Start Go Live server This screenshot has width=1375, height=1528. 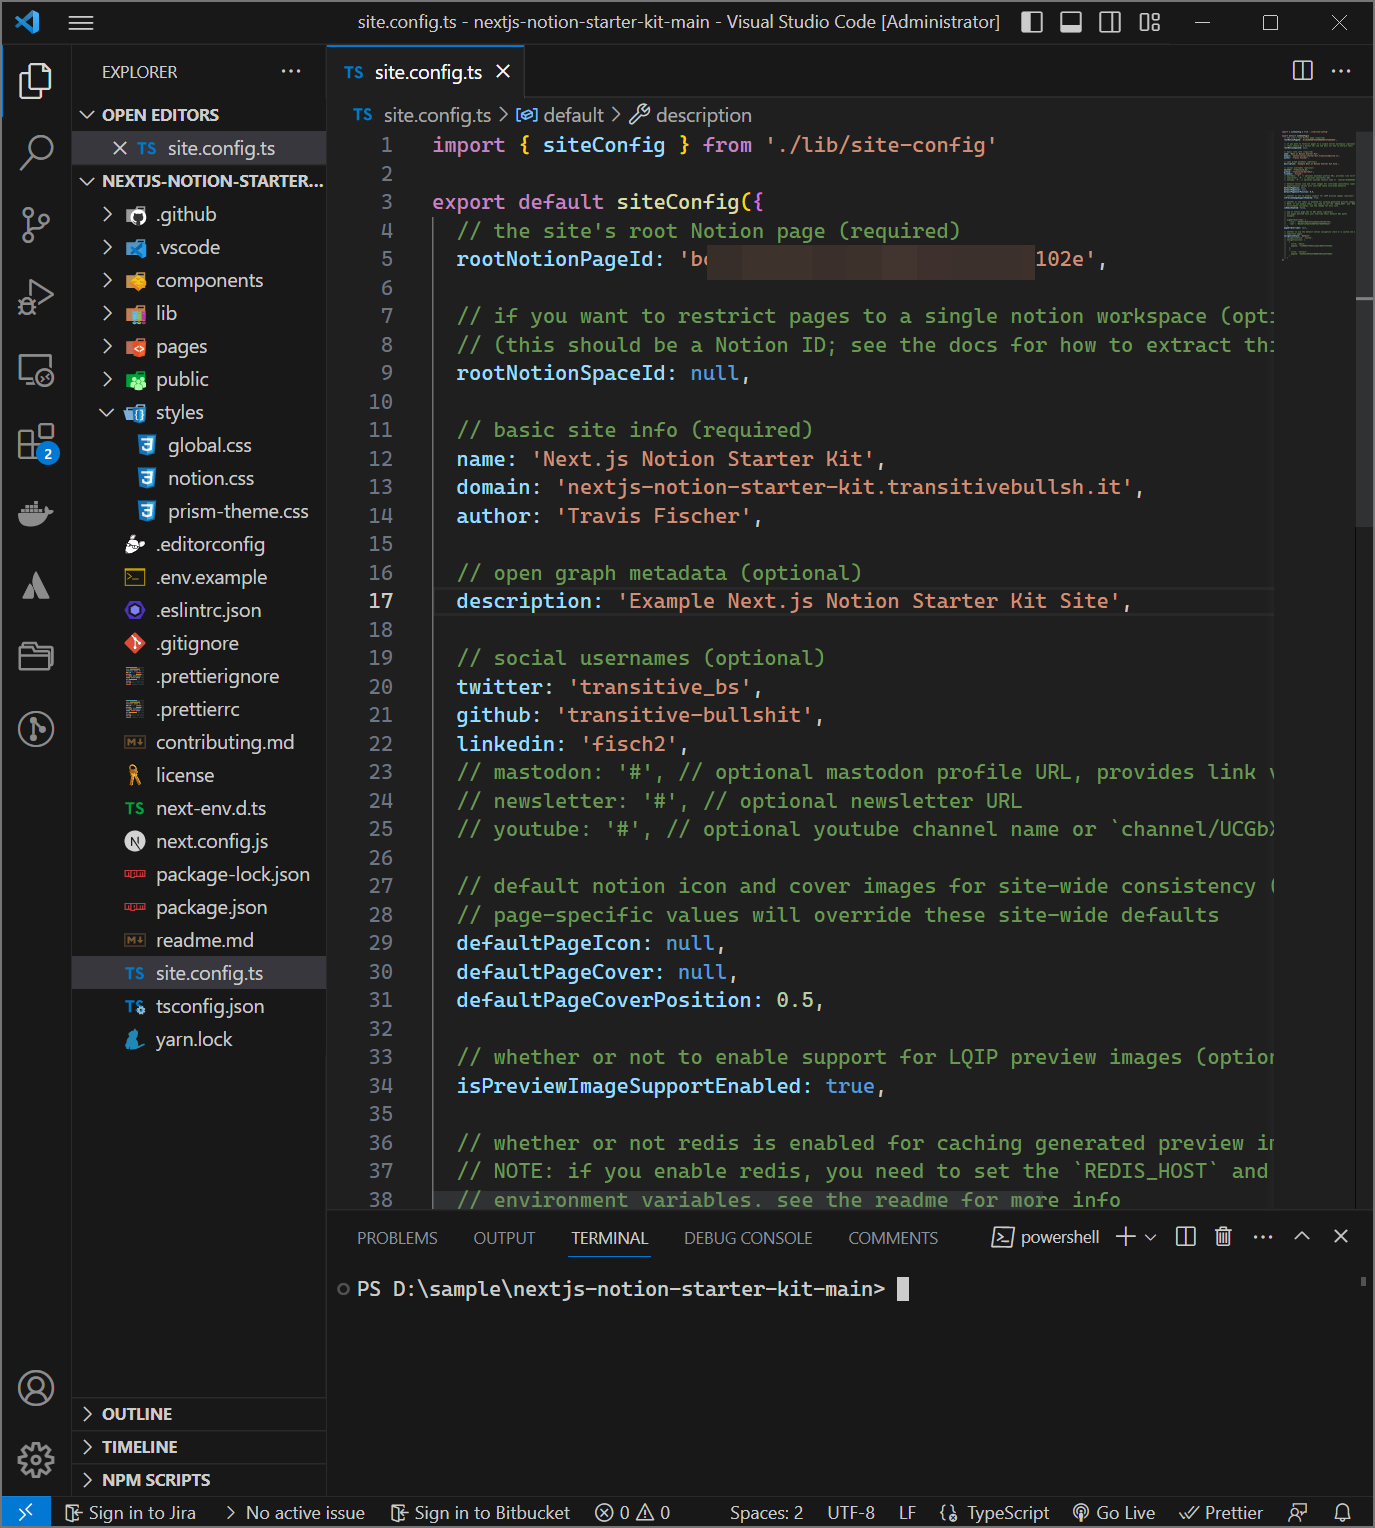pyautogui.click(x=1114, y=1513)
